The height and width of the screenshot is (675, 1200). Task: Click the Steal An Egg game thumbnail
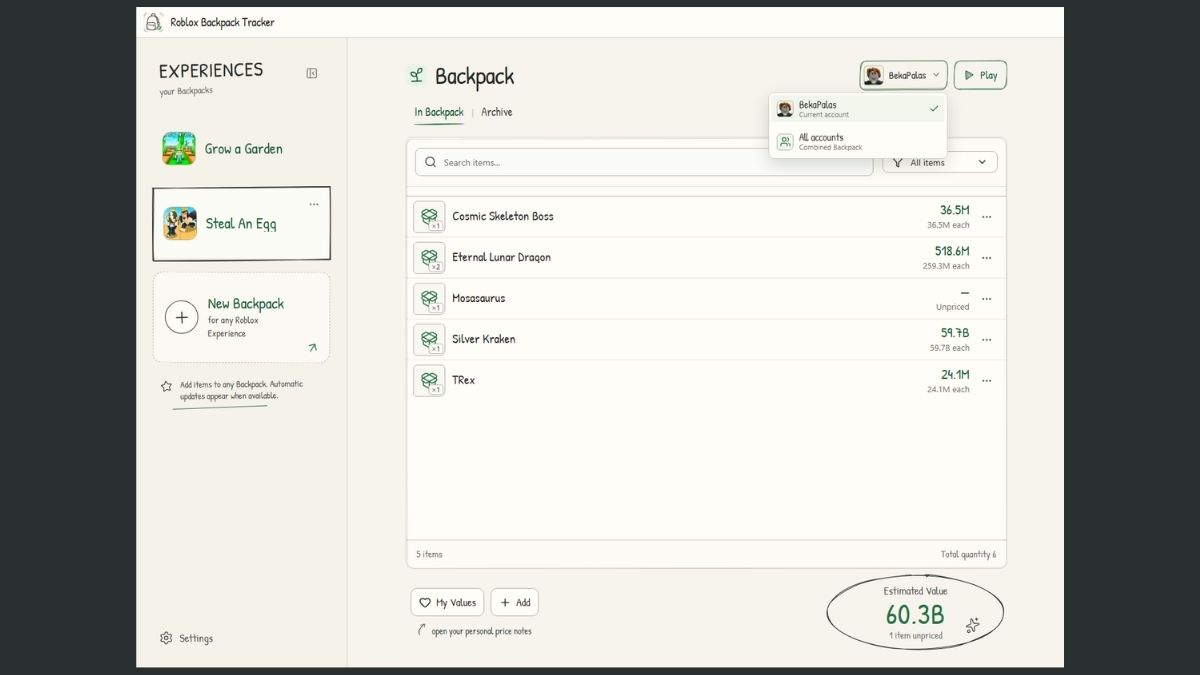[180, 224]
